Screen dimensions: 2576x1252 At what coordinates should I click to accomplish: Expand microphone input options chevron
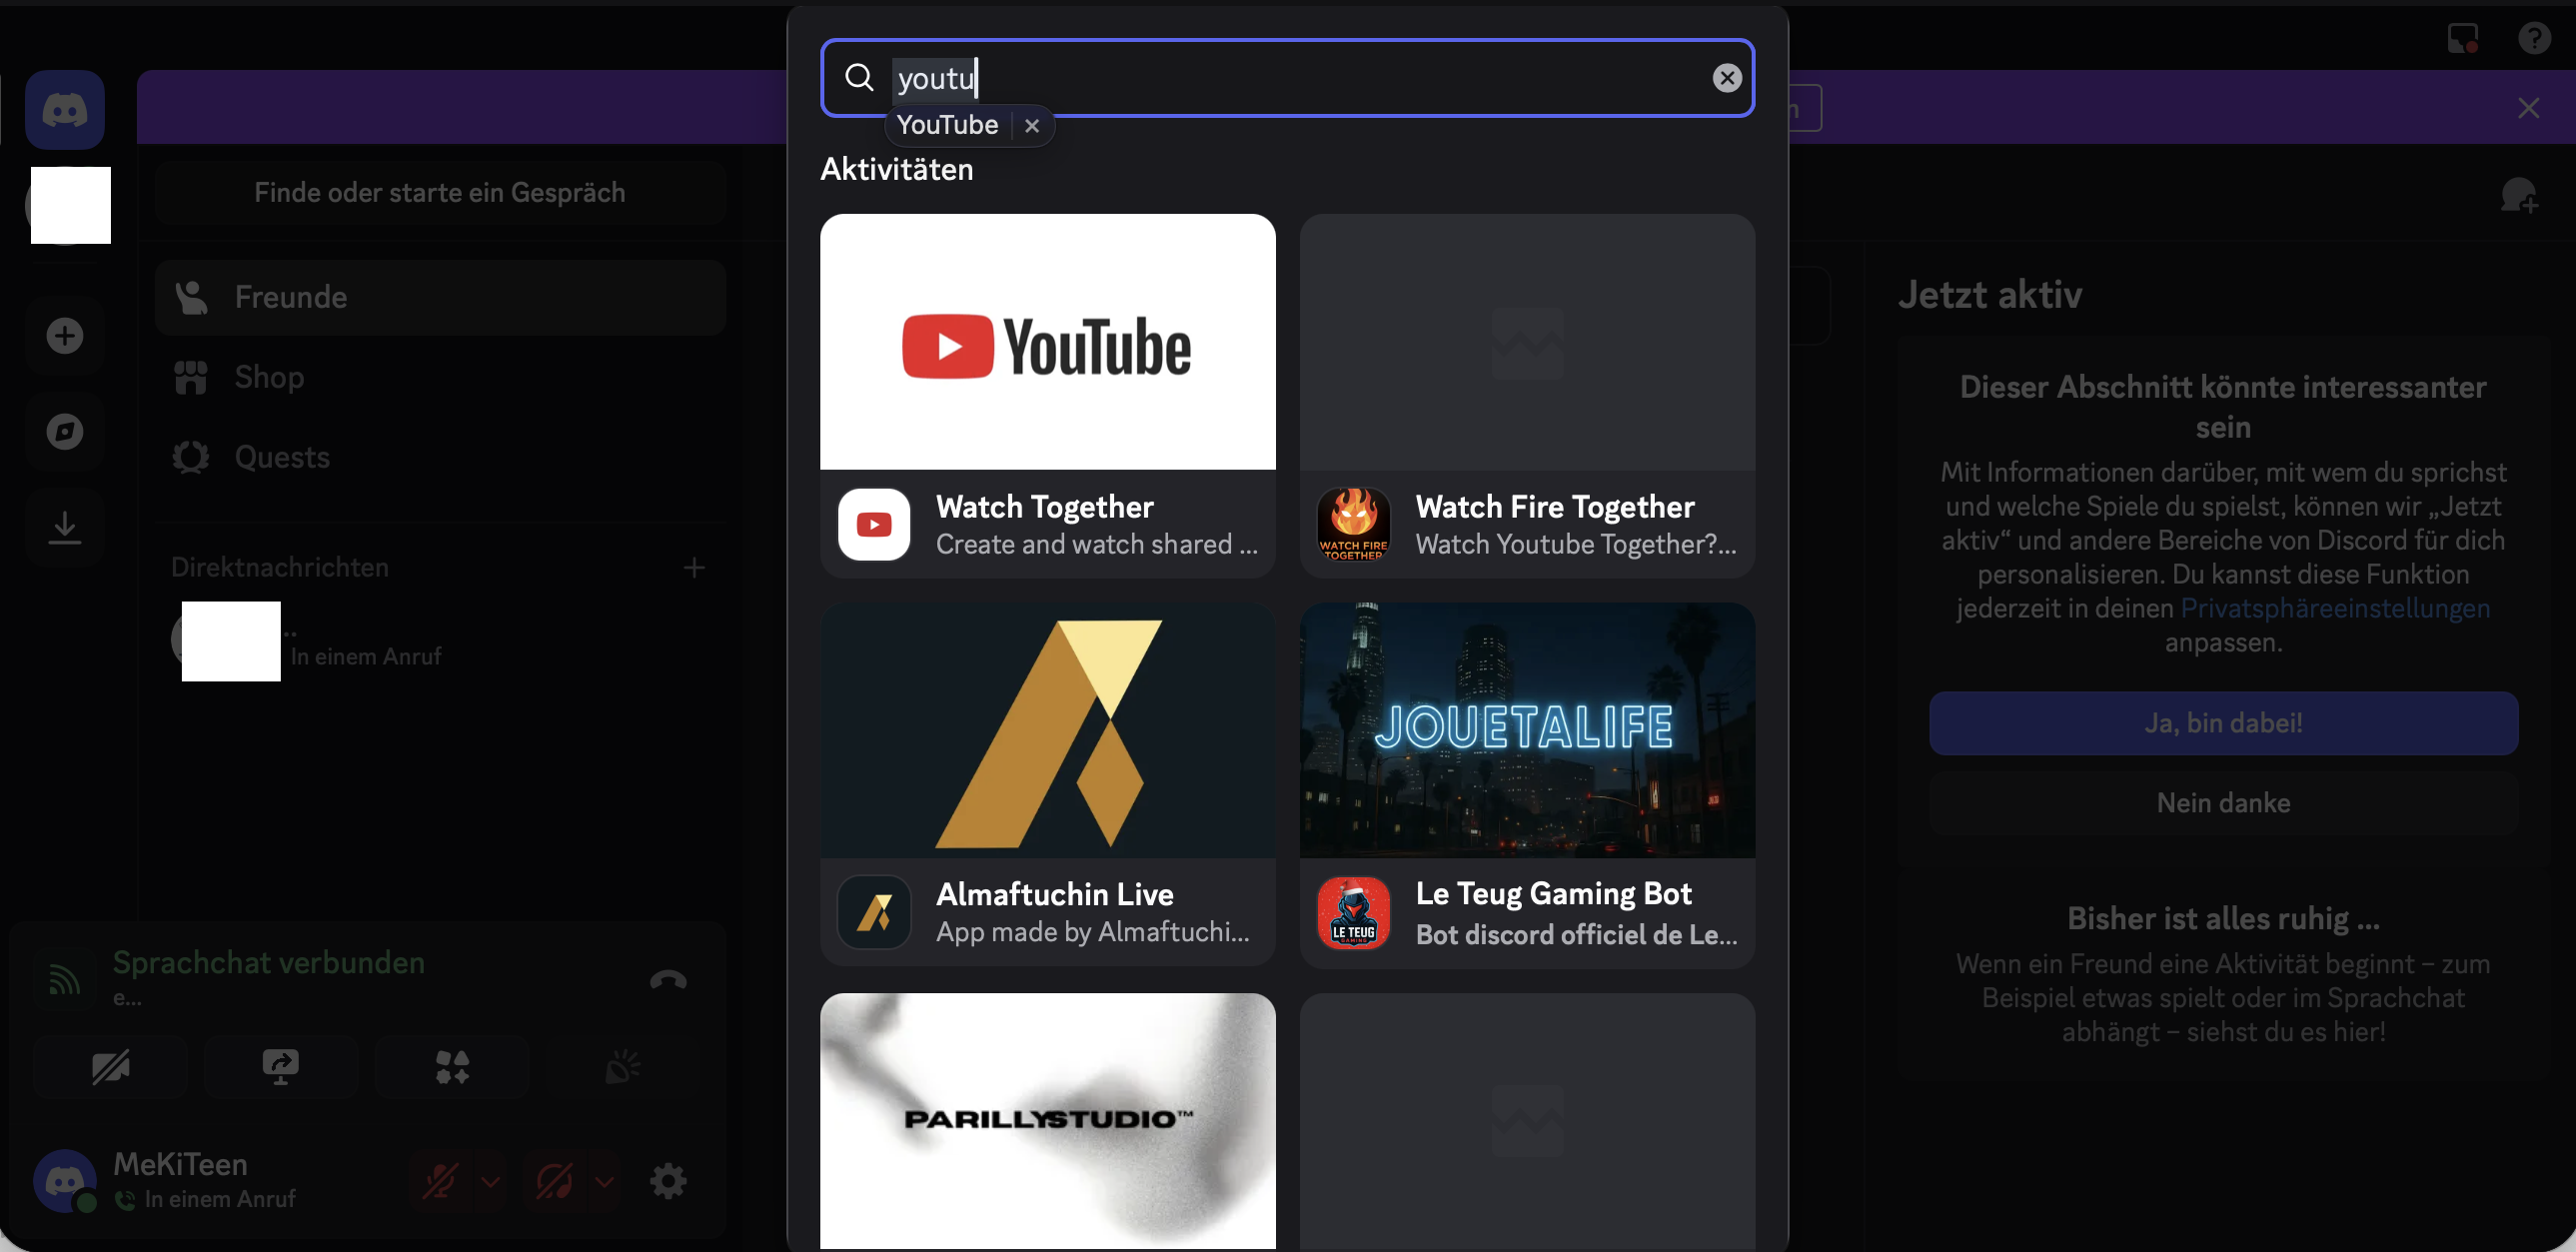pos(490,1182)
